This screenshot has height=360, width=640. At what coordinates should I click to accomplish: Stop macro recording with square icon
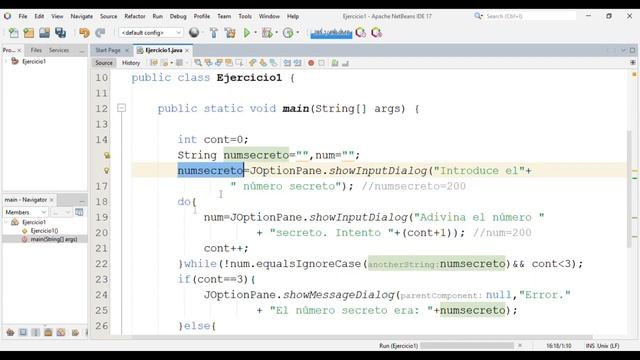[322, 63]
